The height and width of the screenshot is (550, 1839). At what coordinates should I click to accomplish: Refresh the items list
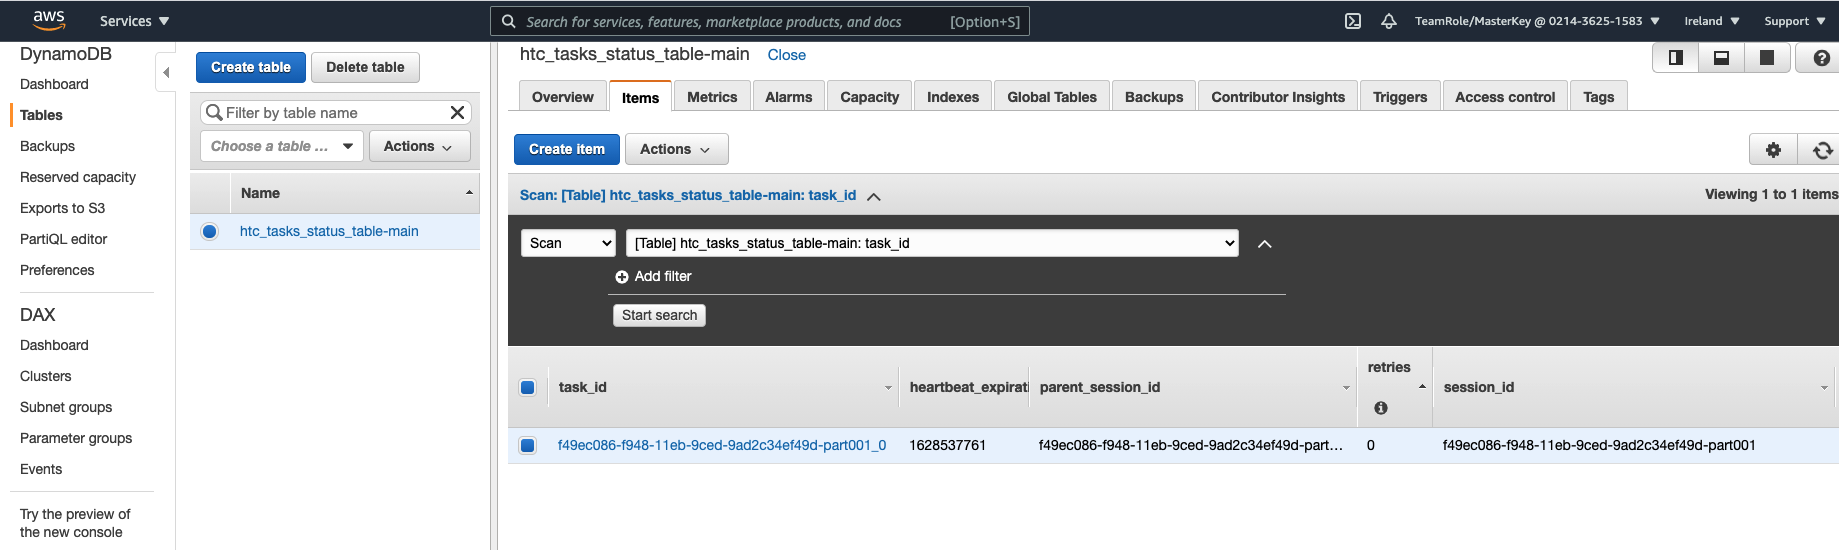1822,150
